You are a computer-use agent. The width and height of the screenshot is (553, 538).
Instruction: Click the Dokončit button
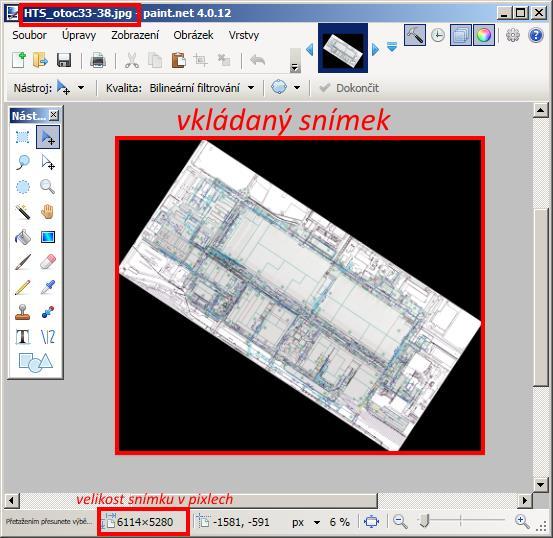tap(349, 88)
